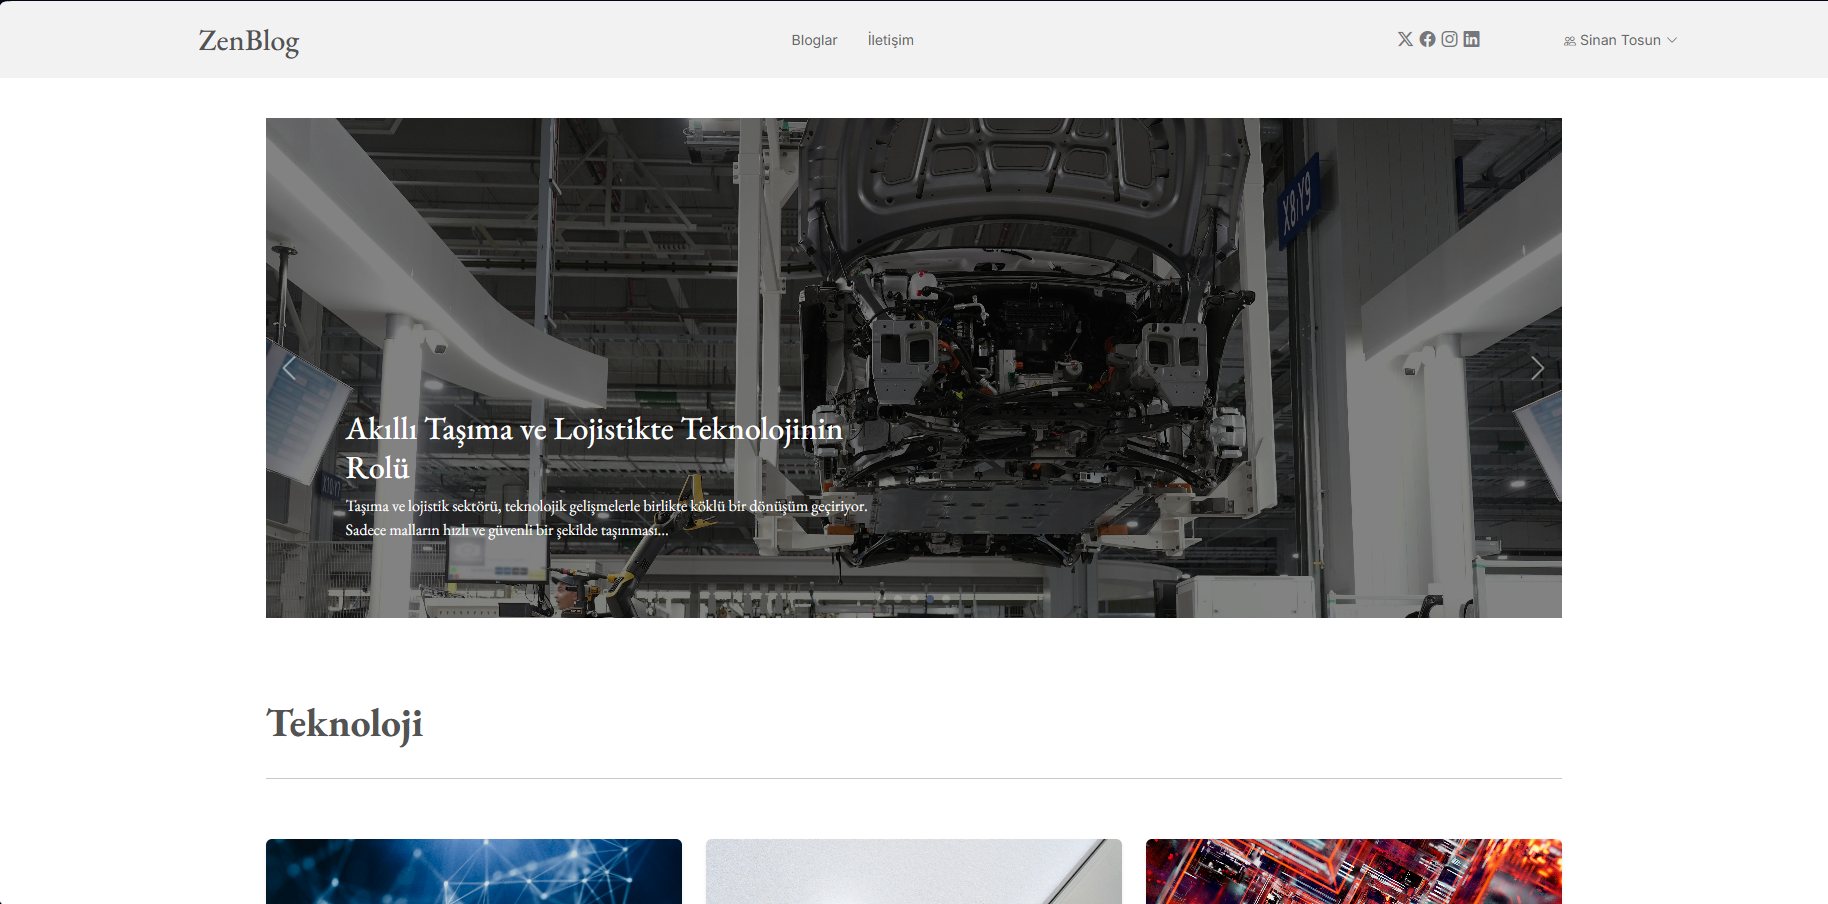This screenshot has height=904, width=1828.
Task: Open the Bloglar menu item
Action: [x=814, y=40]
